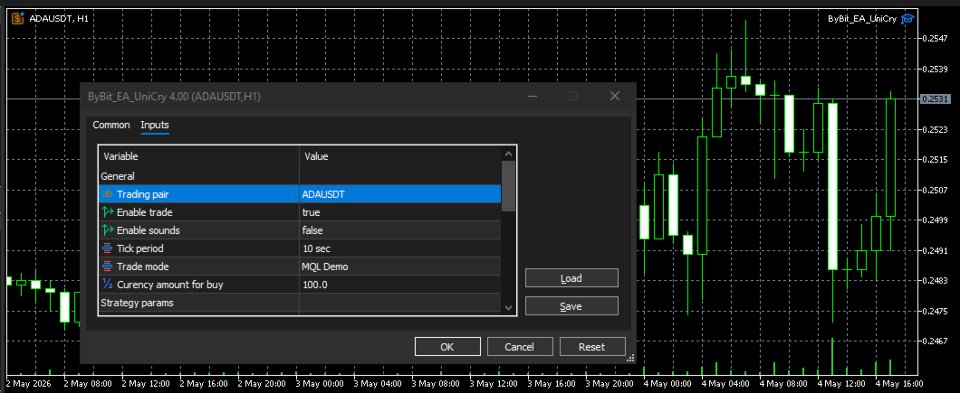Select the Trade mode row label
This screenshot has height=393, width=960.
coord(143,266)
